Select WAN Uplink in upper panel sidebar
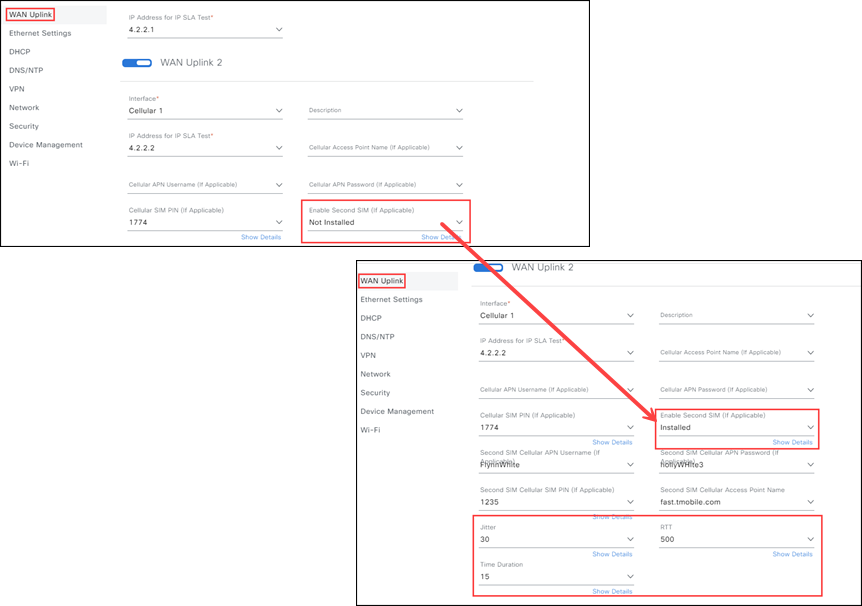Viewport: 862px width, 606px height. (30, 15)
